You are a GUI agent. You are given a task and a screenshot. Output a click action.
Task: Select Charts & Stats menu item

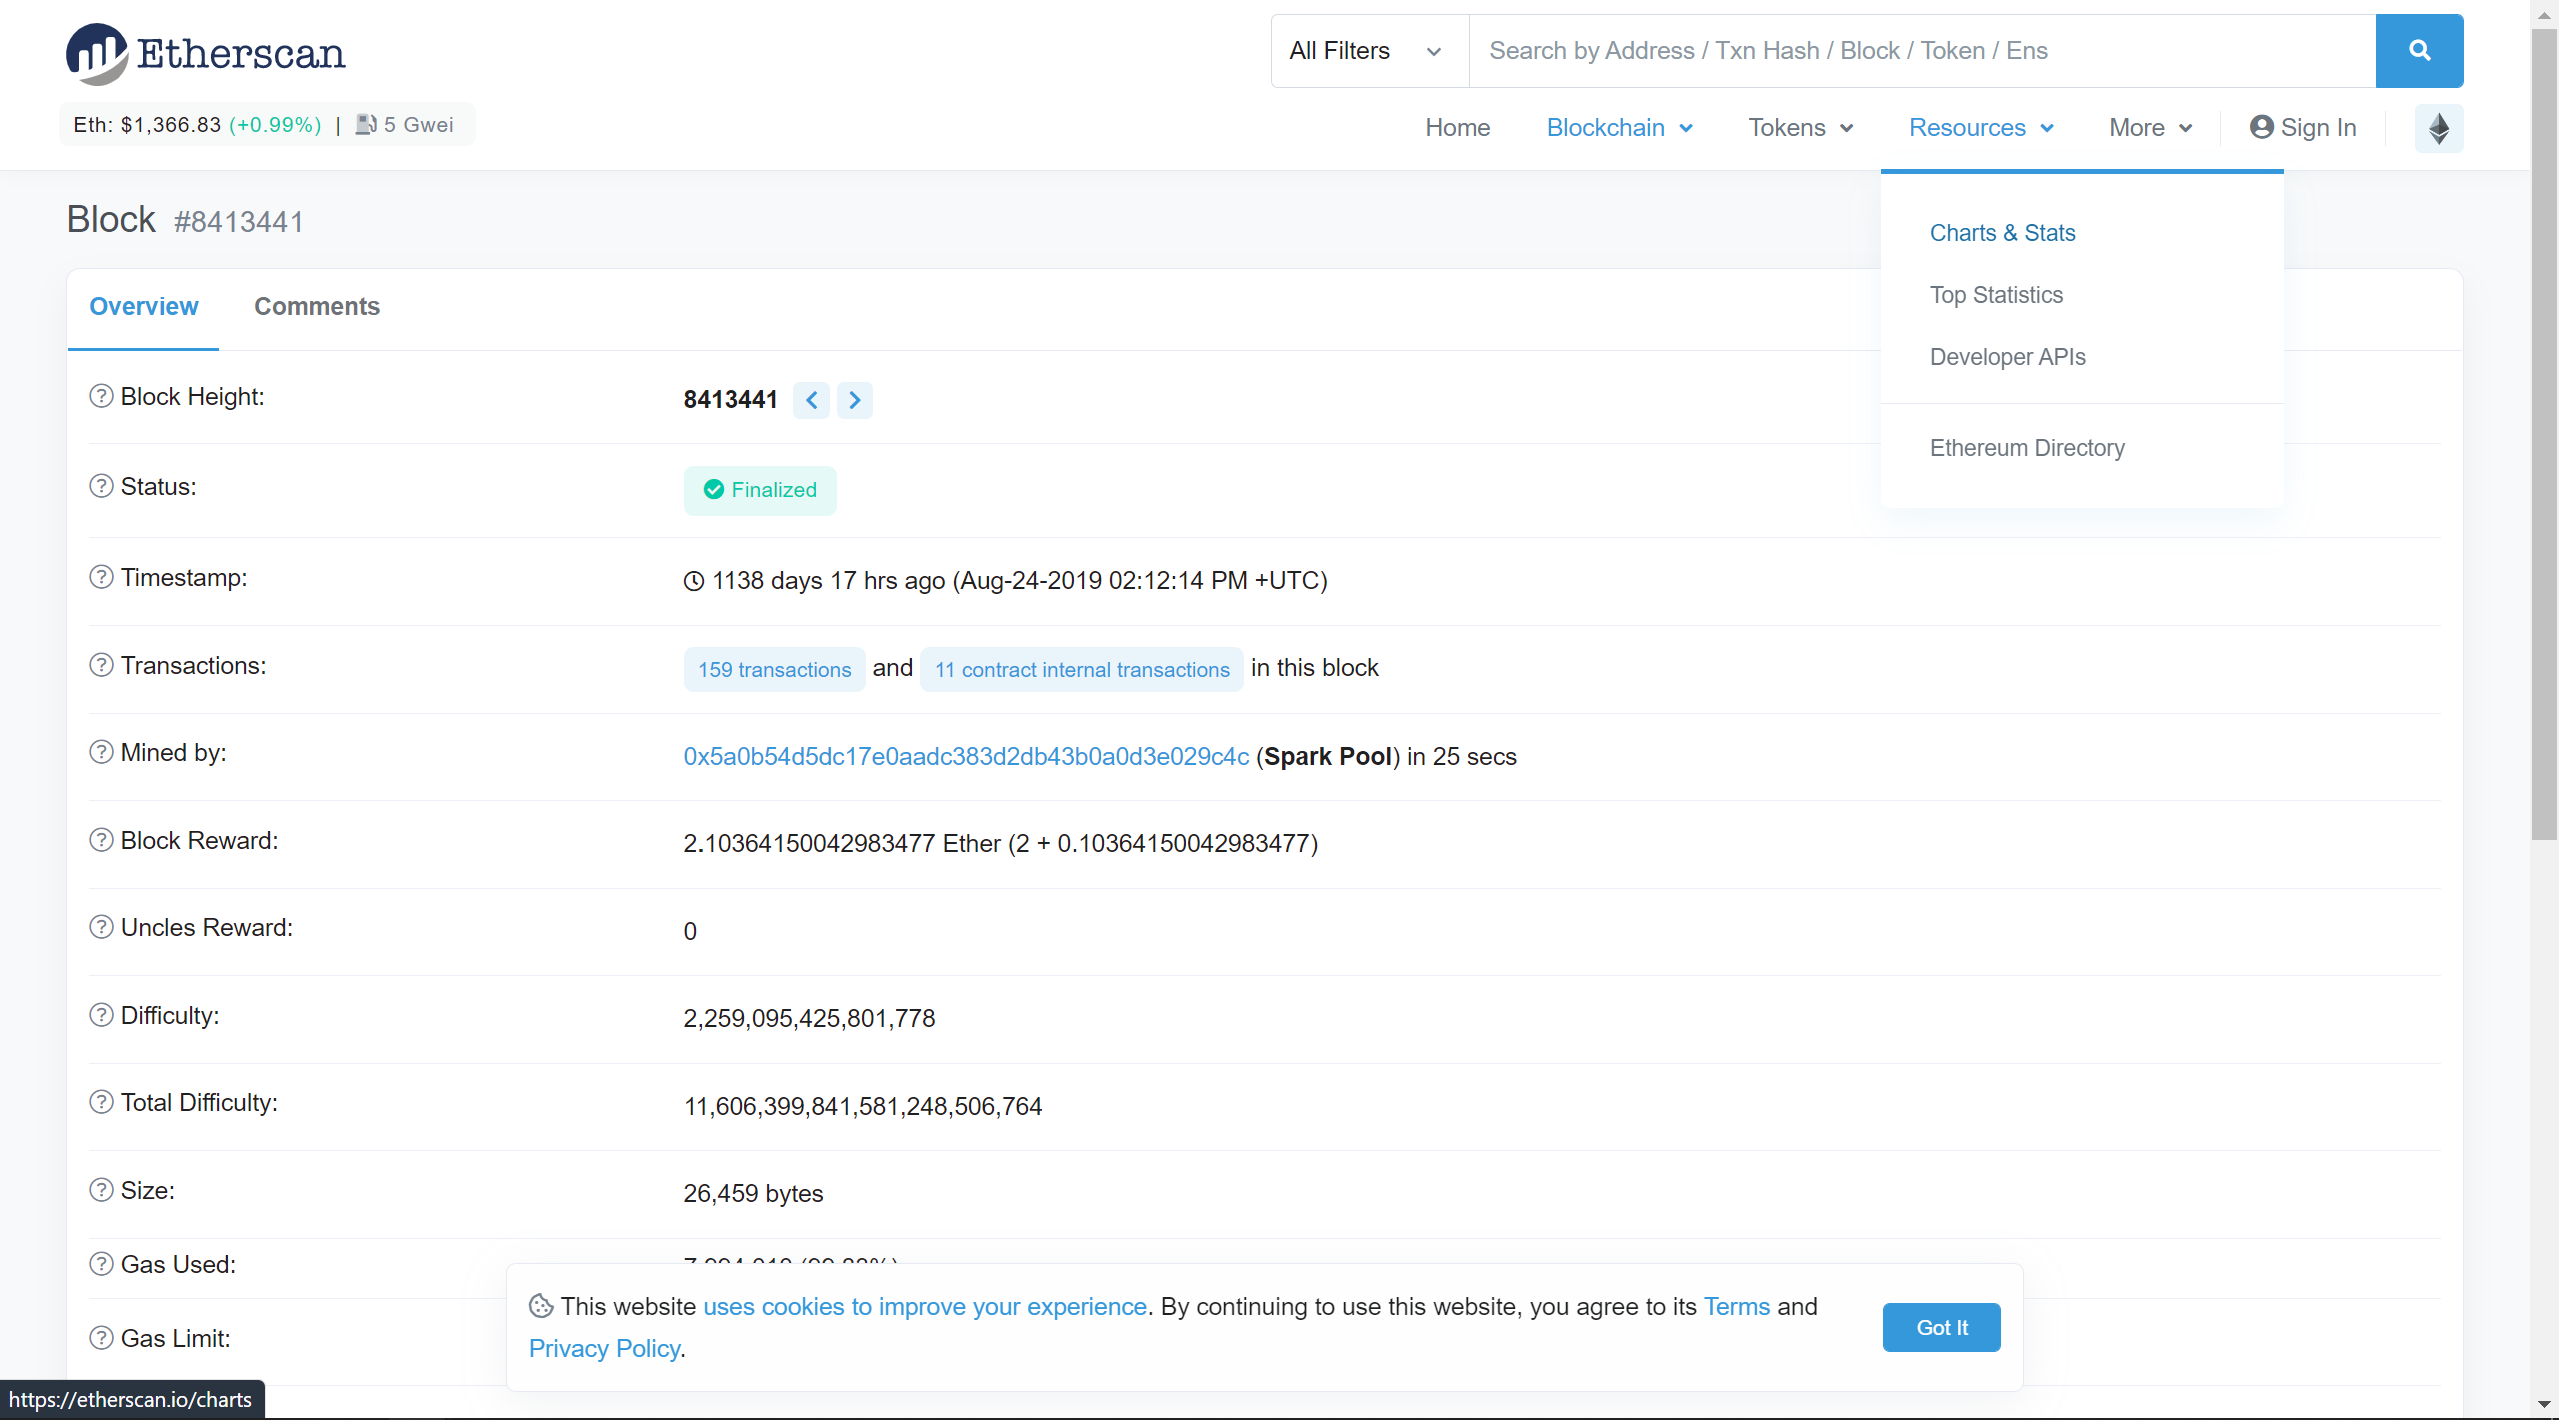click(2002, 233)
